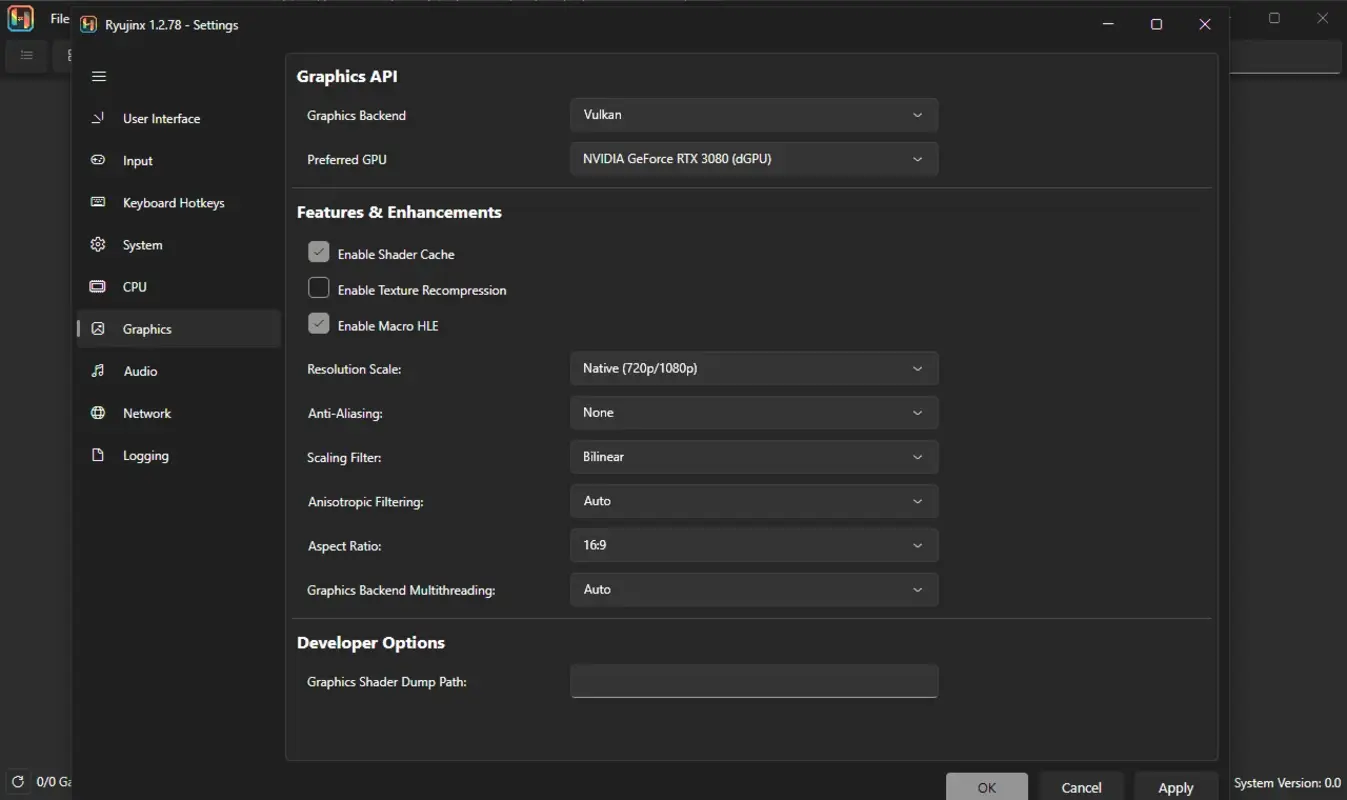Select the Input settings icon
1347x800 pixels.
[97, 160]
